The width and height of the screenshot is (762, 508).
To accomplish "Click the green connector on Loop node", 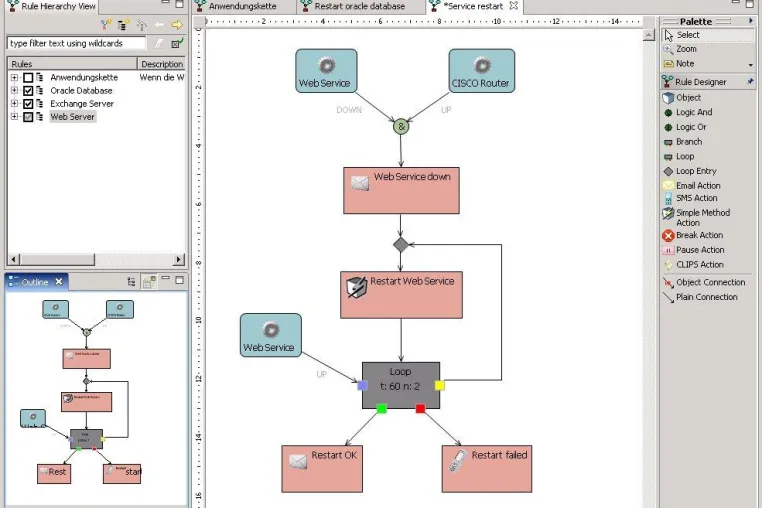I will click(x=382, y=409).
